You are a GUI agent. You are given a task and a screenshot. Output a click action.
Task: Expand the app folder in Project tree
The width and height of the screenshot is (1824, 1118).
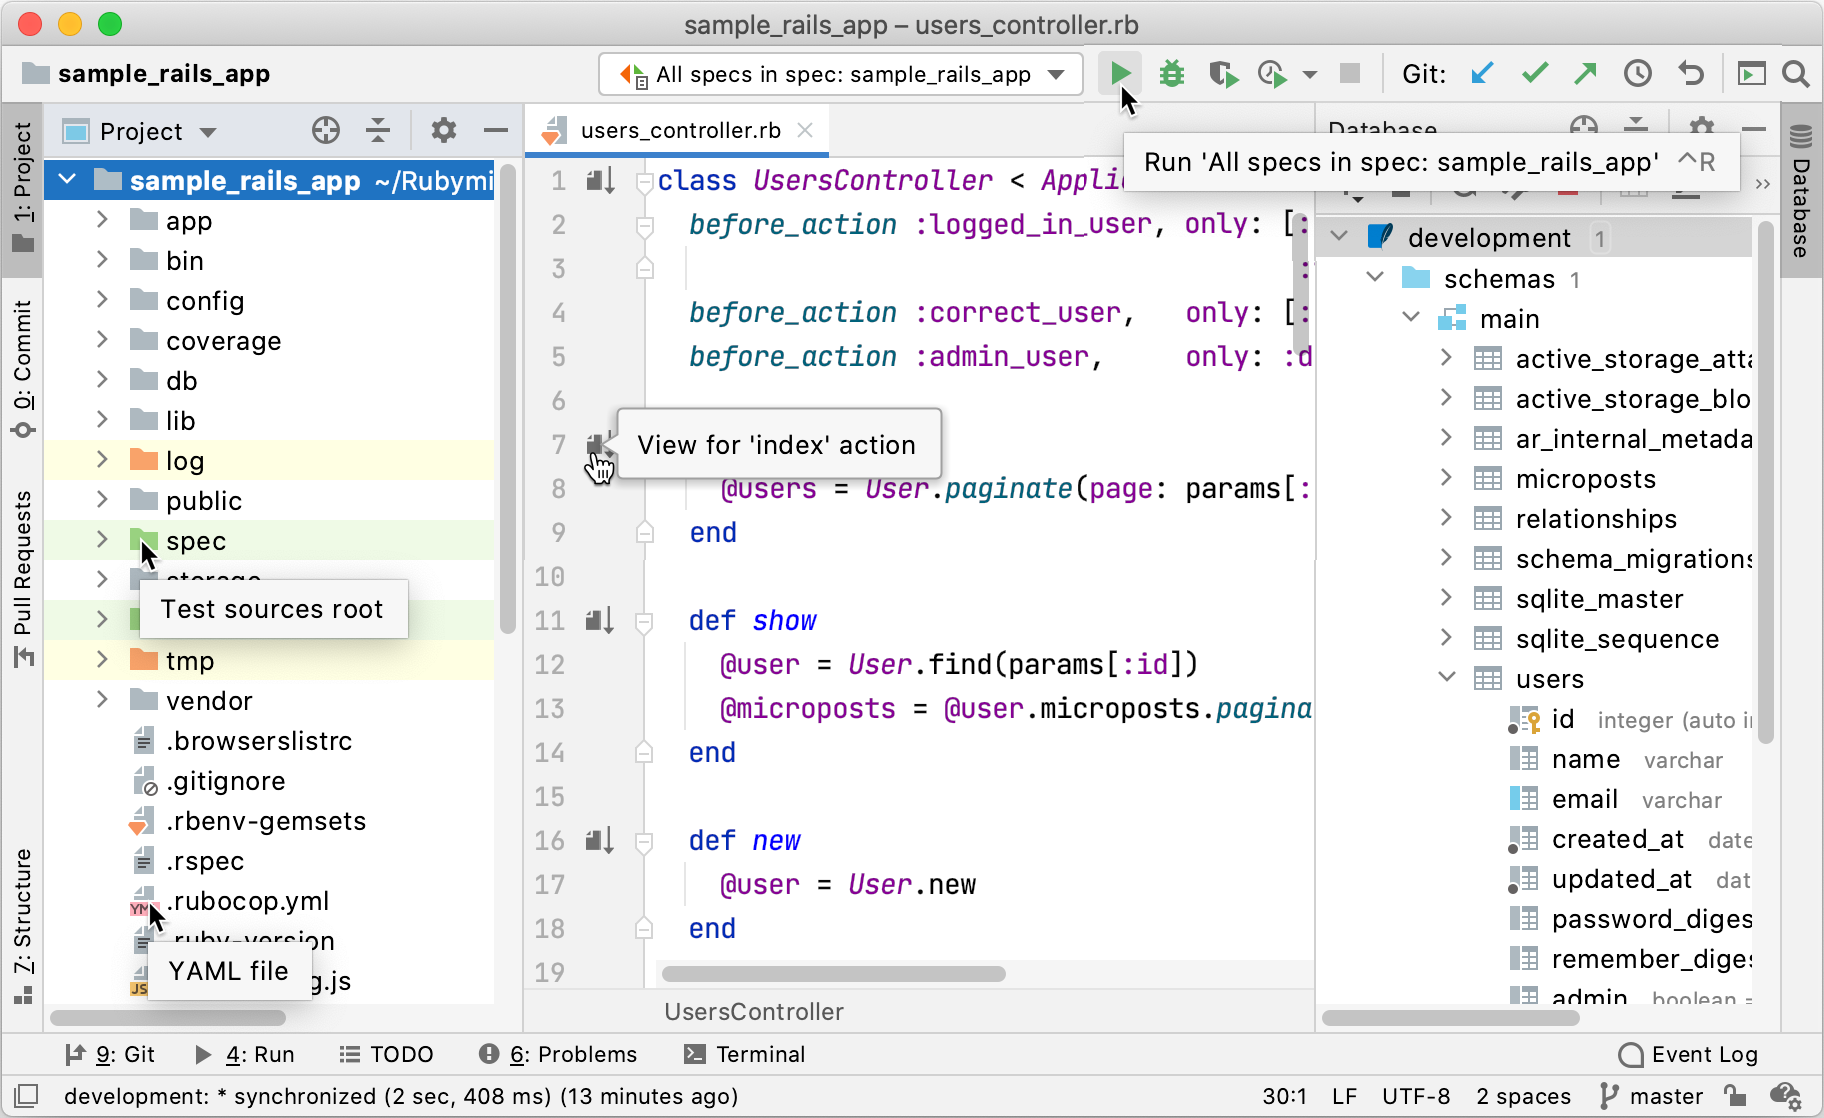[101, 220]
